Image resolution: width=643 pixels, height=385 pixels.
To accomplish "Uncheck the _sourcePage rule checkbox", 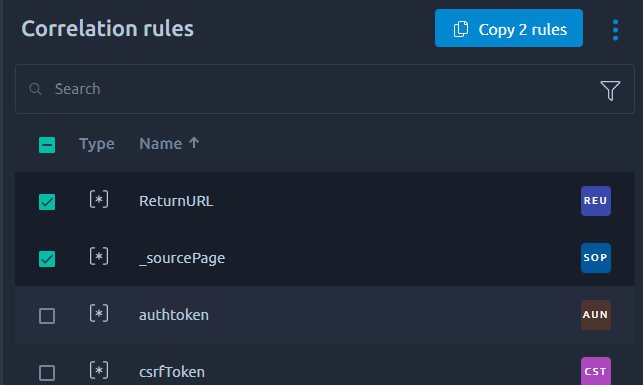I will coord(47,259).
